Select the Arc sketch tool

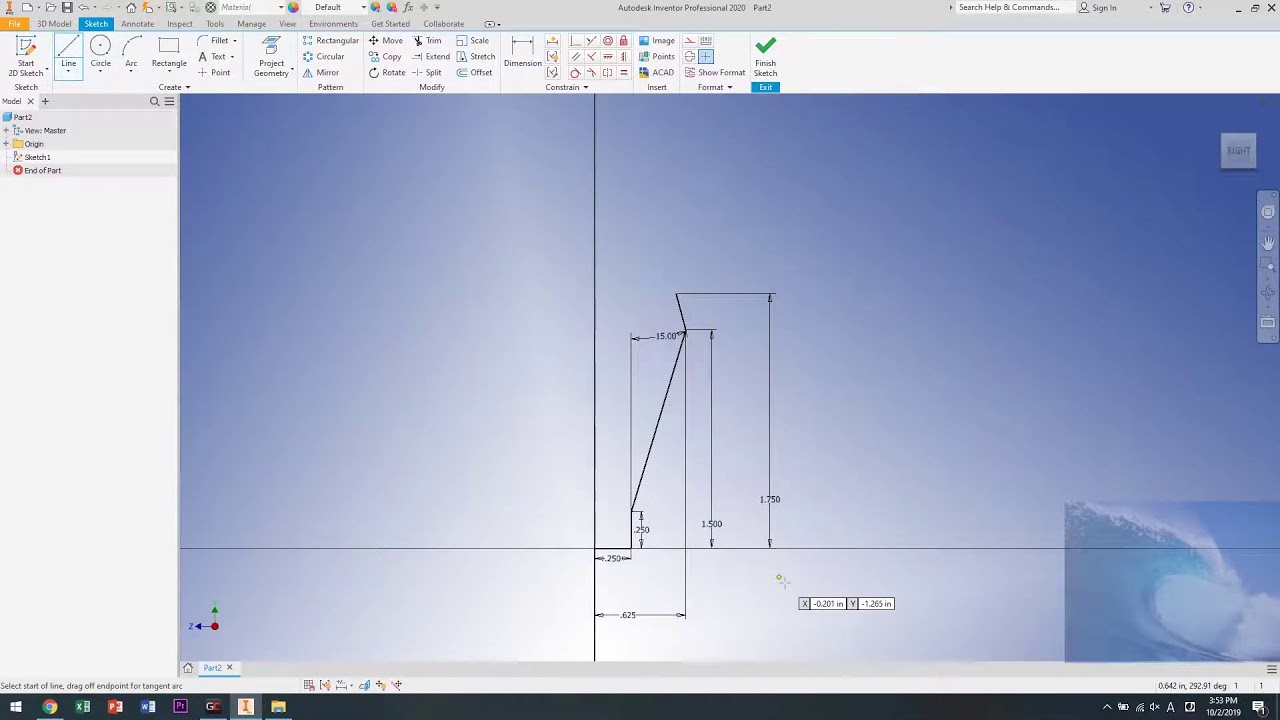pyautogui.click(x=131, y=52)
